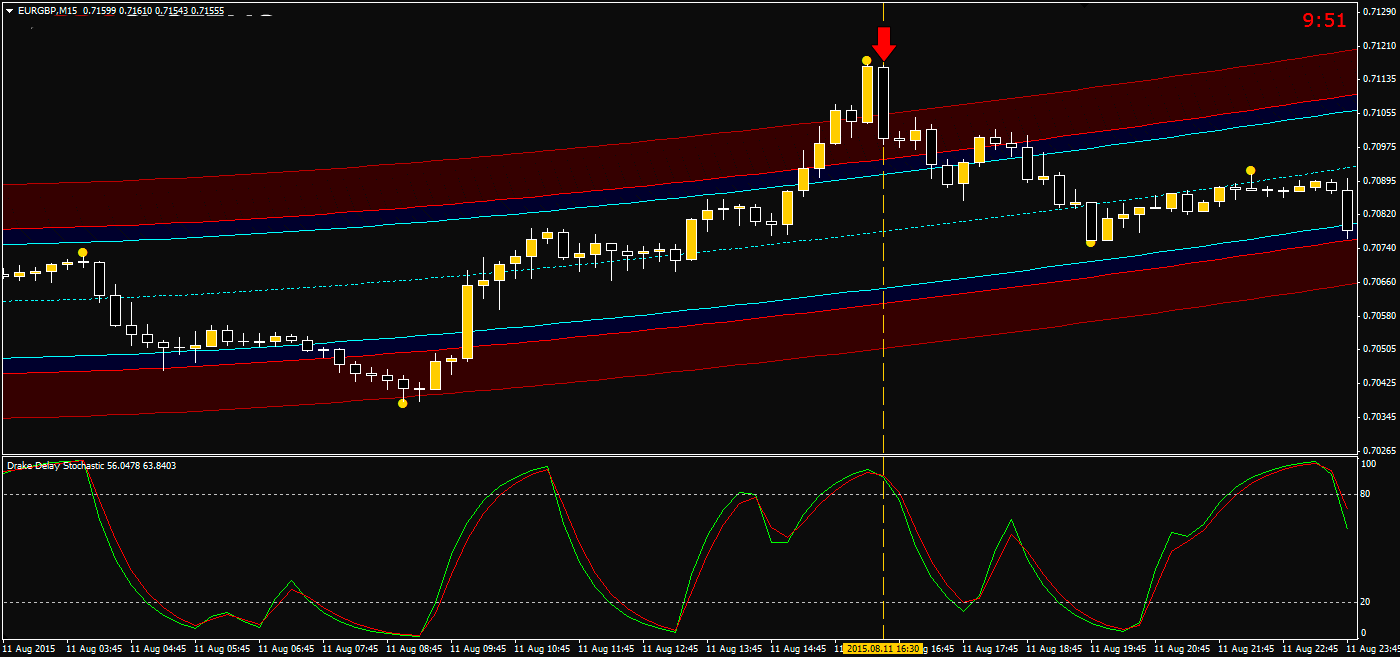The image size is (1400, 657).
Task: Click the 0.71210 price on the scale
Action: (x=1377, y=46)
